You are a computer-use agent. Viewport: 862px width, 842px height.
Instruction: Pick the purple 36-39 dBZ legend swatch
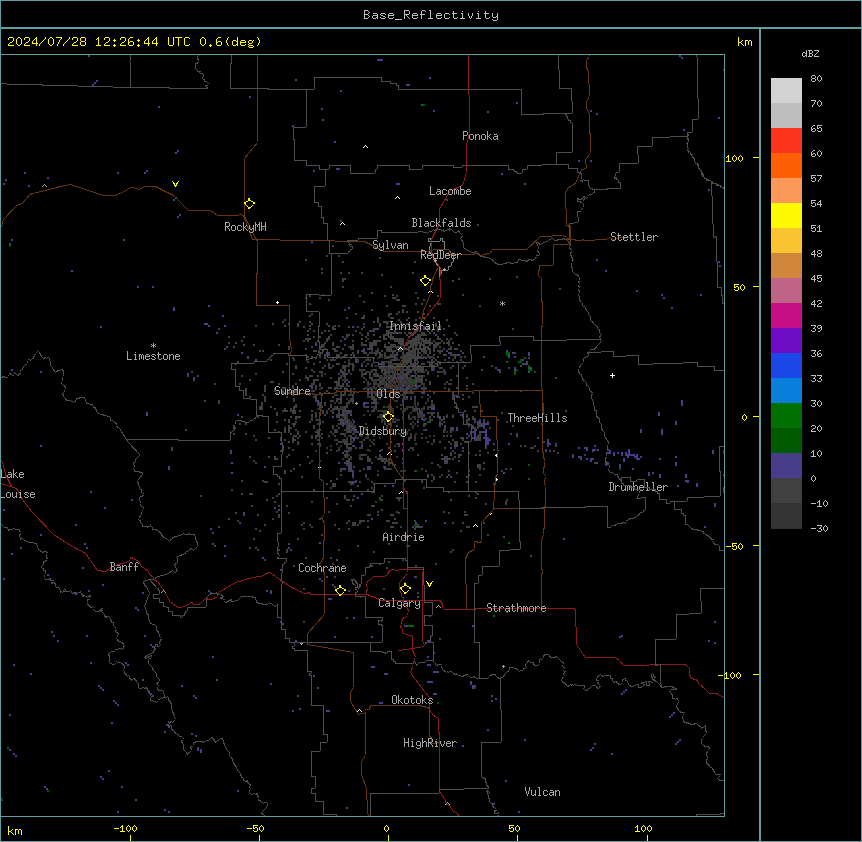click(x=786, y=341)
